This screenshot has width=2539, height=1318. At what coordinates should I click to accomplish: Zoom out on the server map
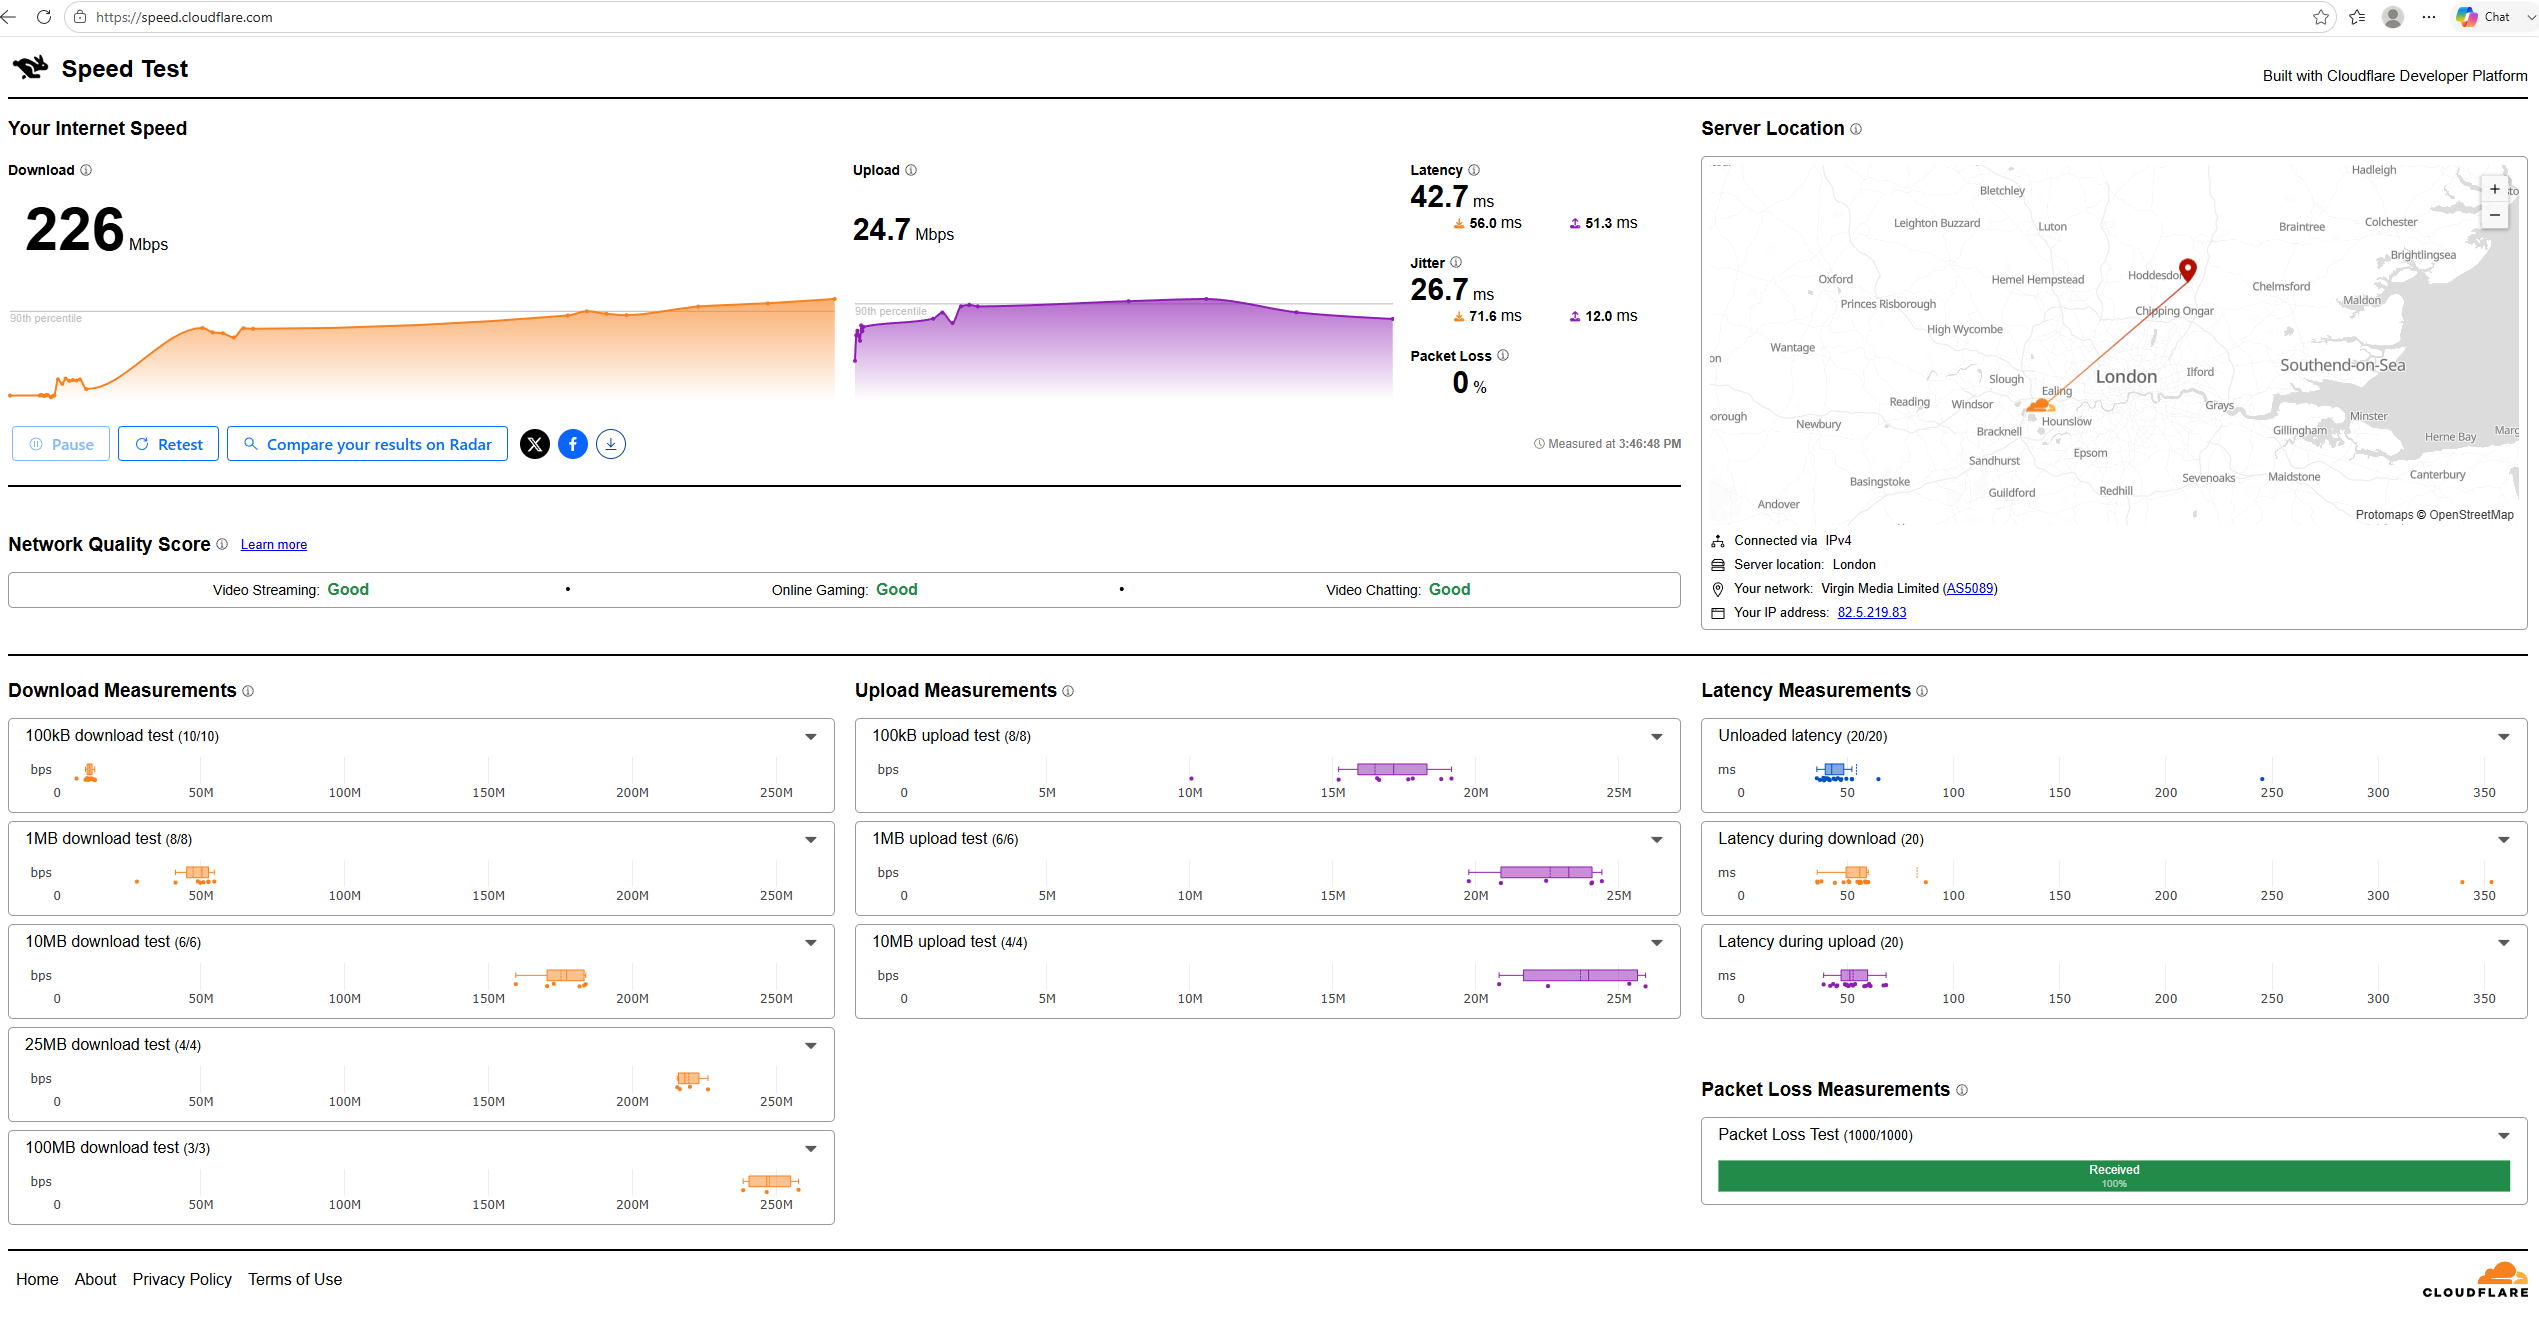pyautogui.click(x=2495, y=215)
